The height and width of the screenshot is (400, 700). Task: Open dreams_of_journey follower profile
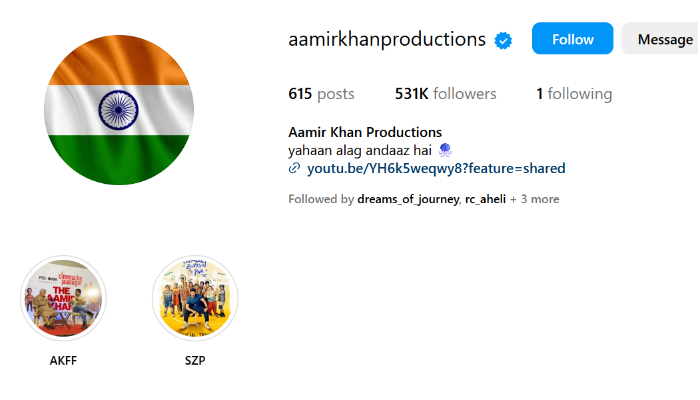[408, 199]
